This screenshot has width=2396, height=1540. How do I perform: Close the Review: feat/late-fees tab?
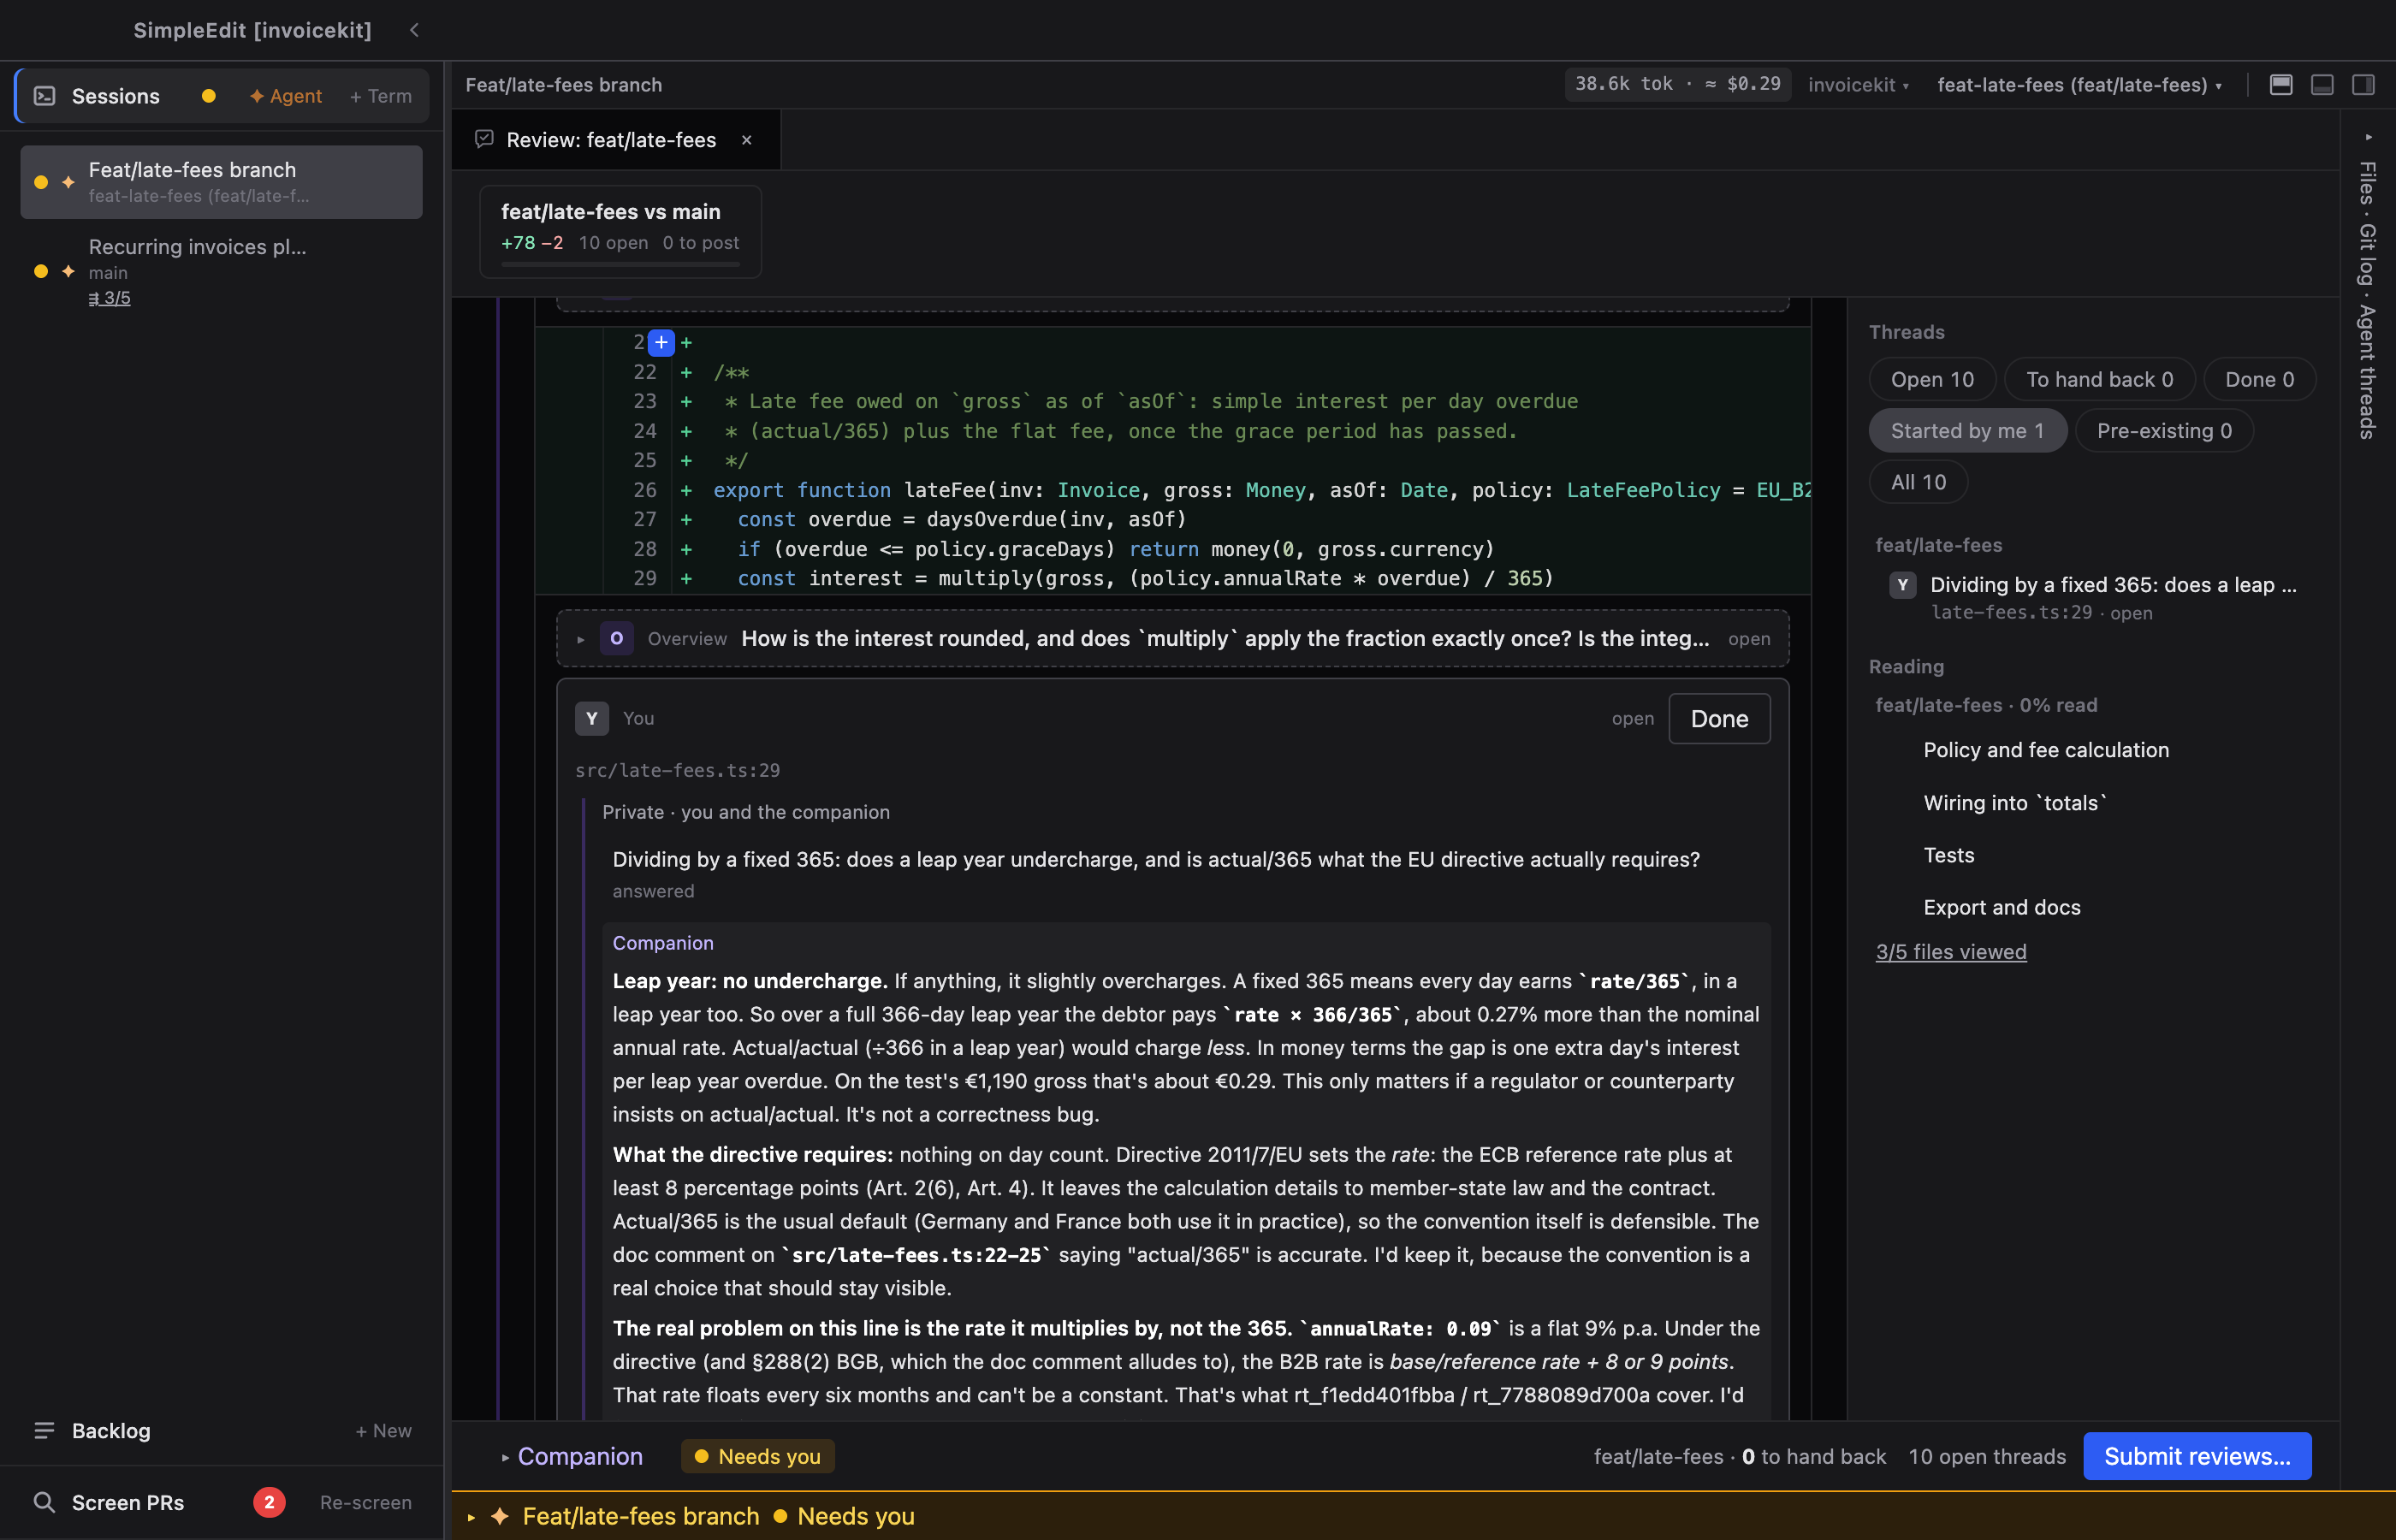point(746,140)
